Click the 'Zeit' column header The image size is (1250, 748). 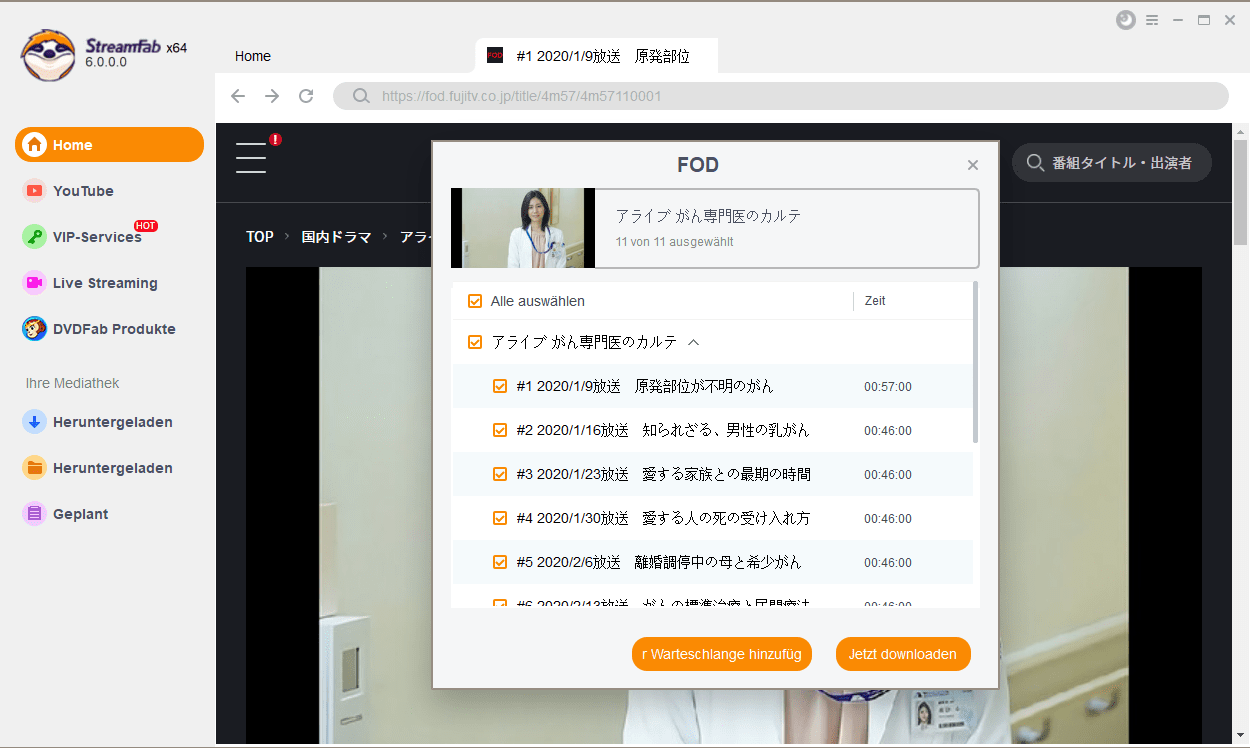pyautogui.click(x=875, y=301)
